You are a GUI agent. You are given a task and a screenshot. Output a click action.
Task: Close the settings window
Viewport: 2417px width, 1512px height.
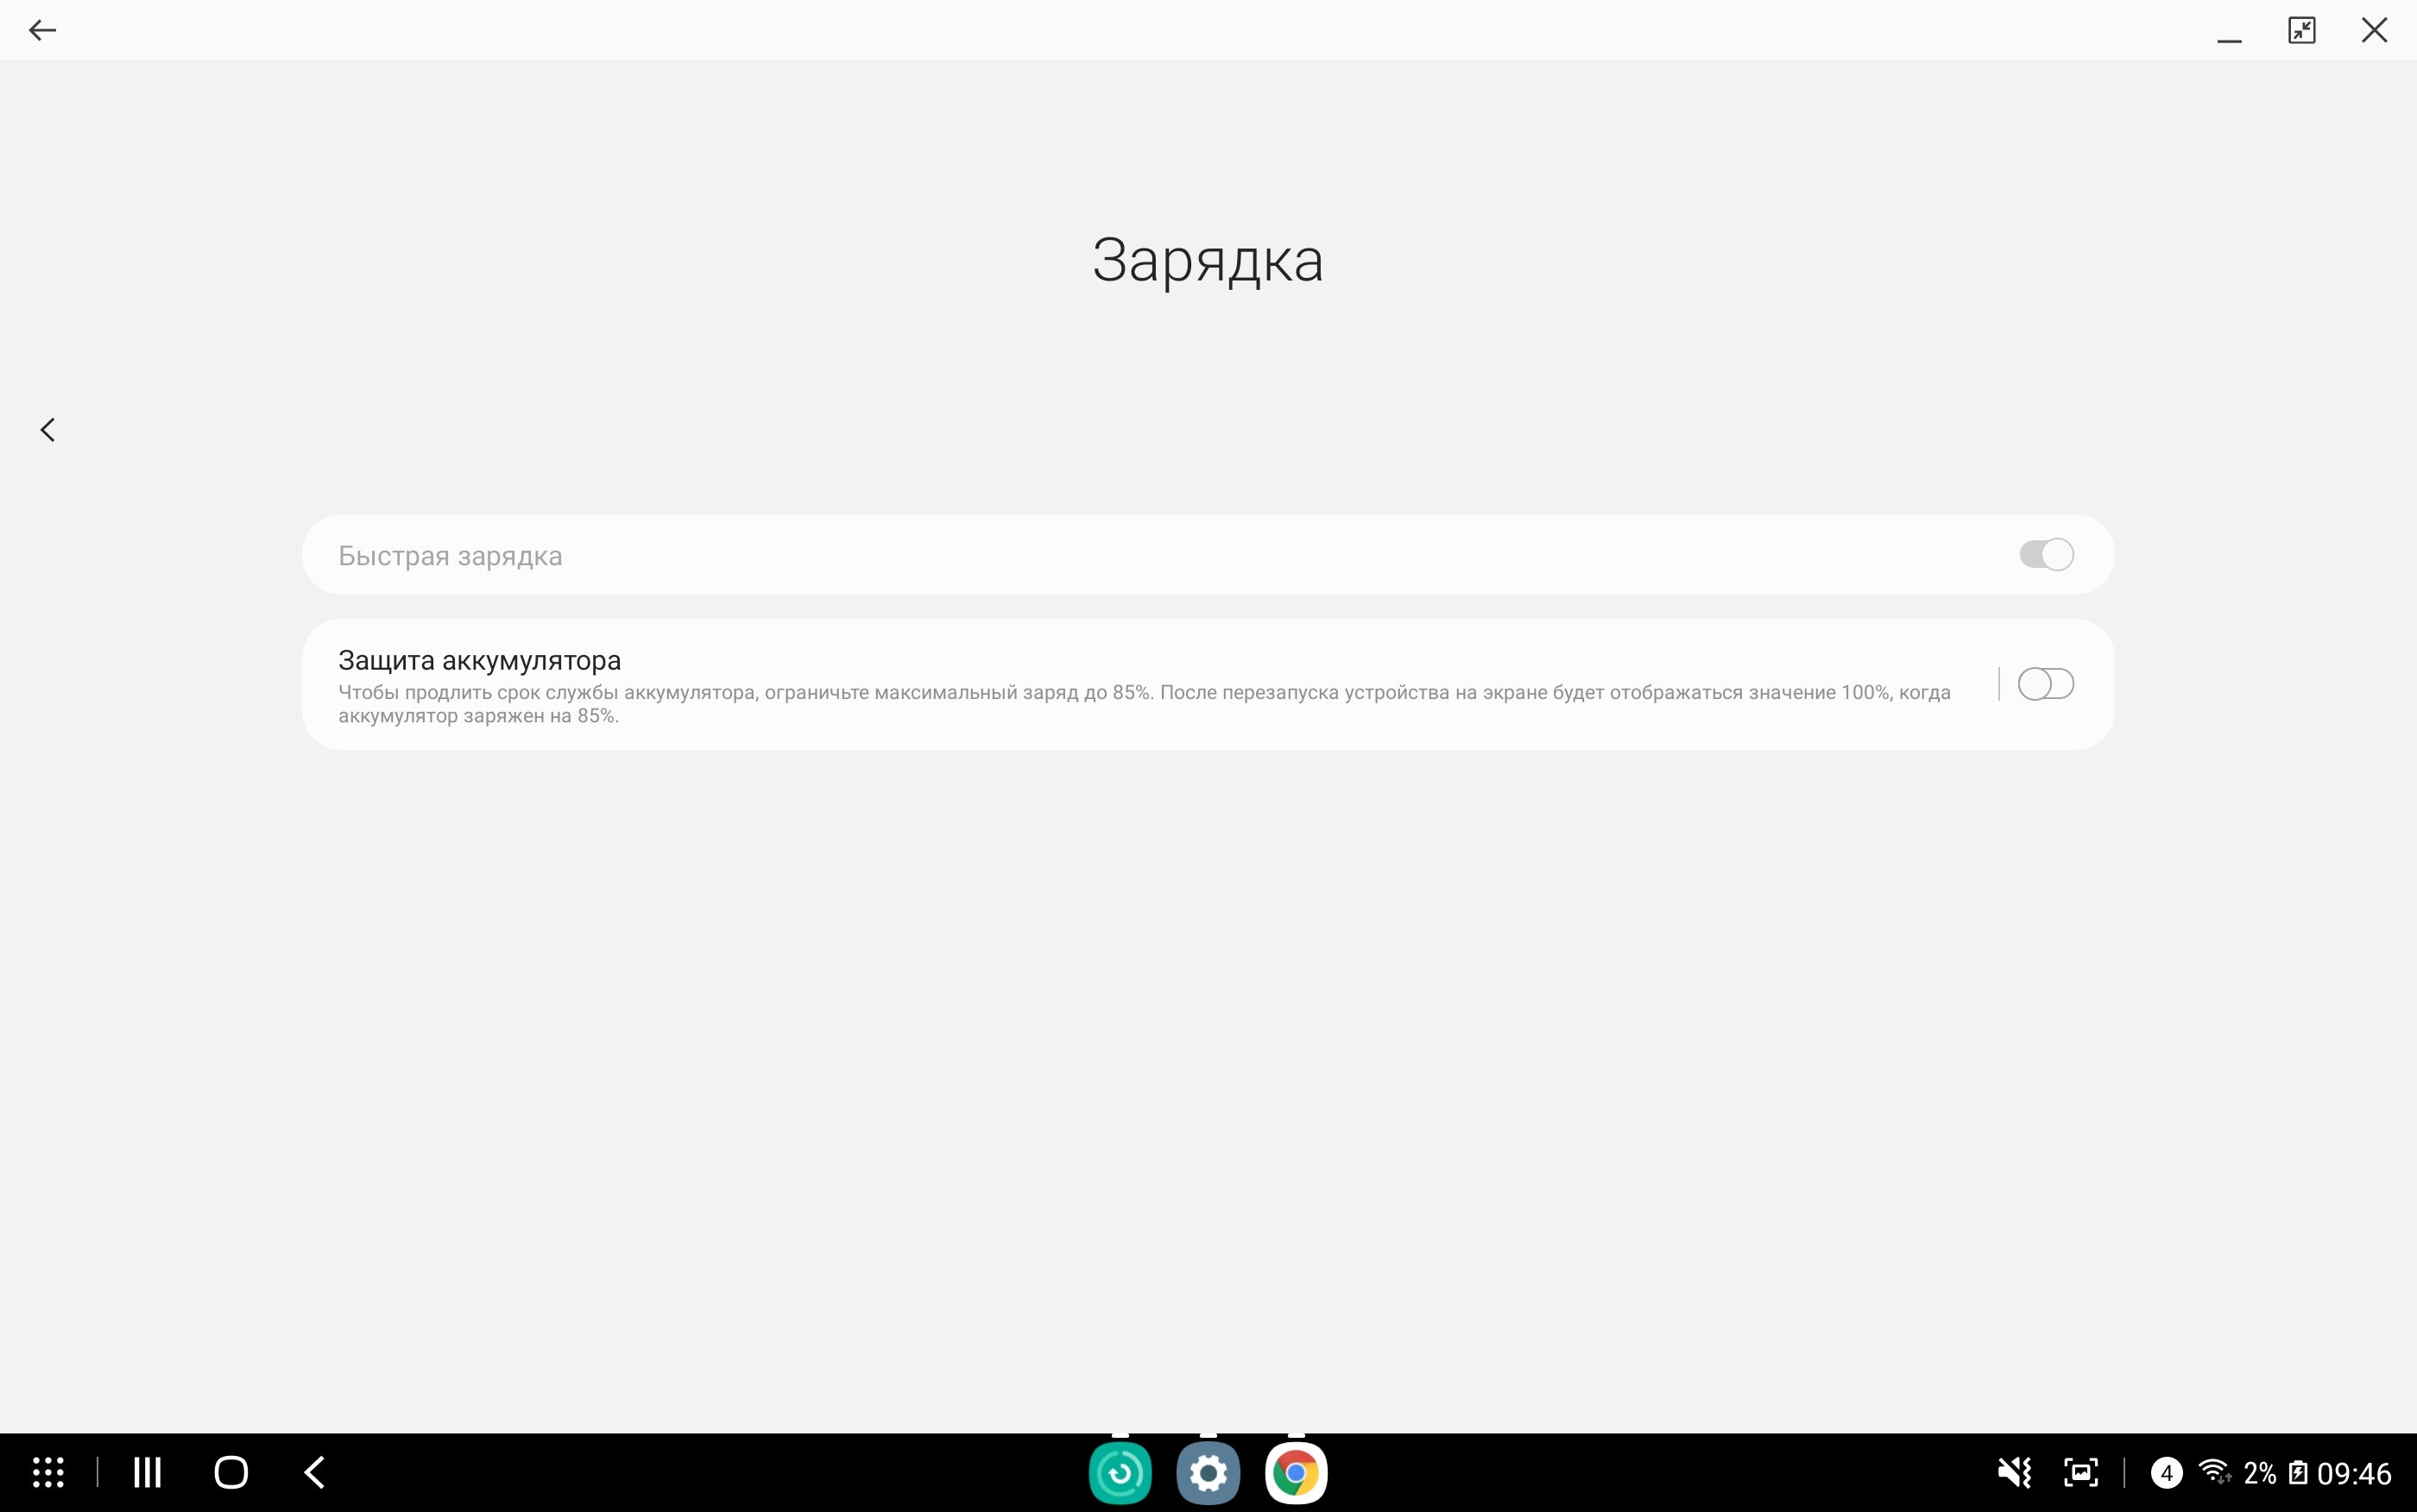pos(2374,30)
